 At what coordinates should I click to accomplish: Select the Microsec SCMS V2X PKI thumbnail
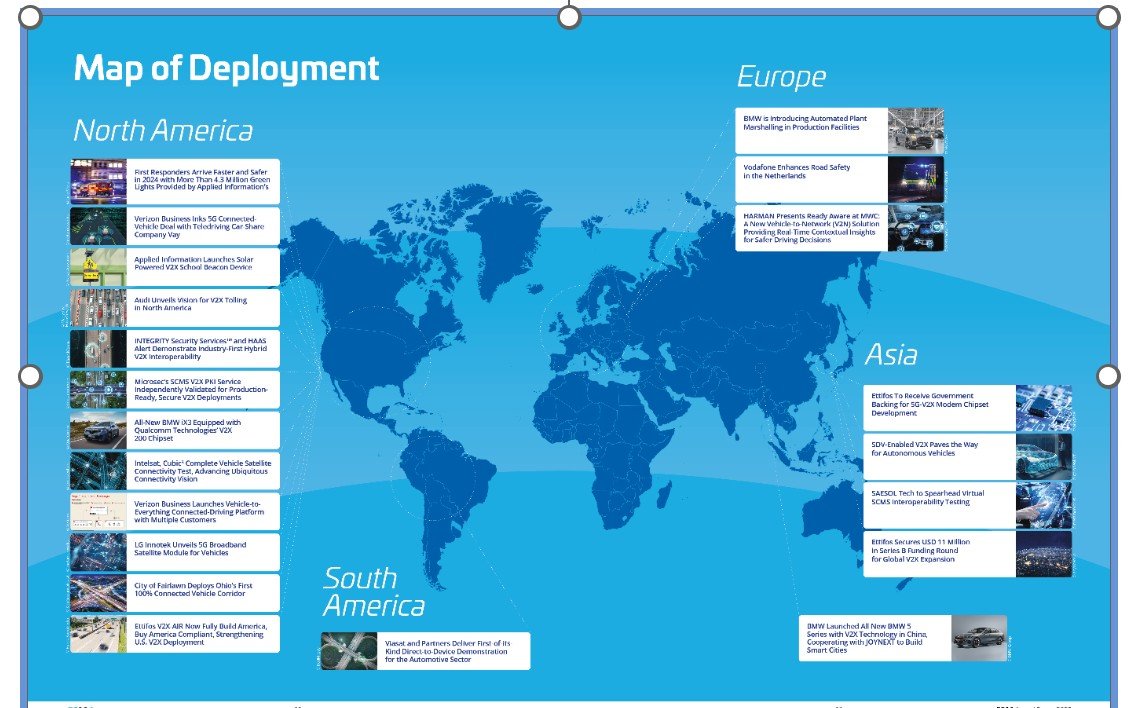(x=99, y=389)
